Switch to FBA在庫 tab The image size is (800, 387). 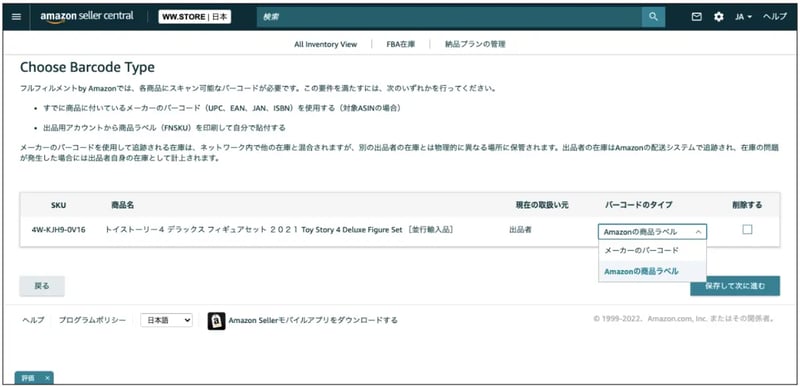pos(401,44)
